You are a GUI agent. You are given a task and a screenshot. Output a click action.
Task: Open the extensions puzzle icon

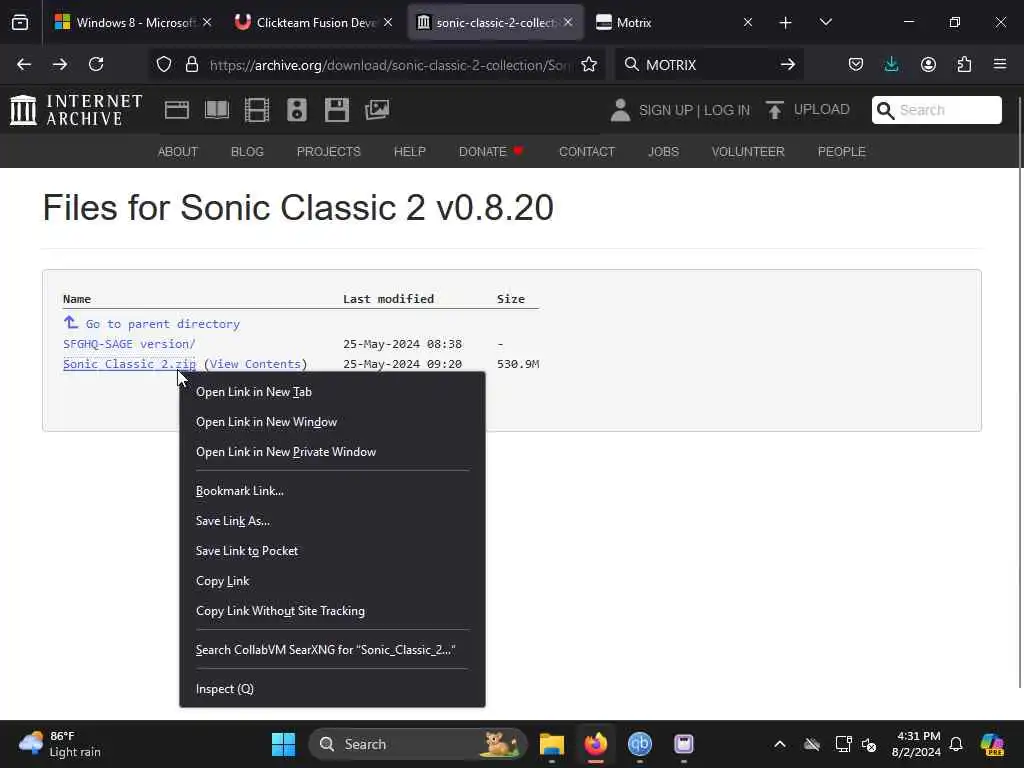point(964,64)
